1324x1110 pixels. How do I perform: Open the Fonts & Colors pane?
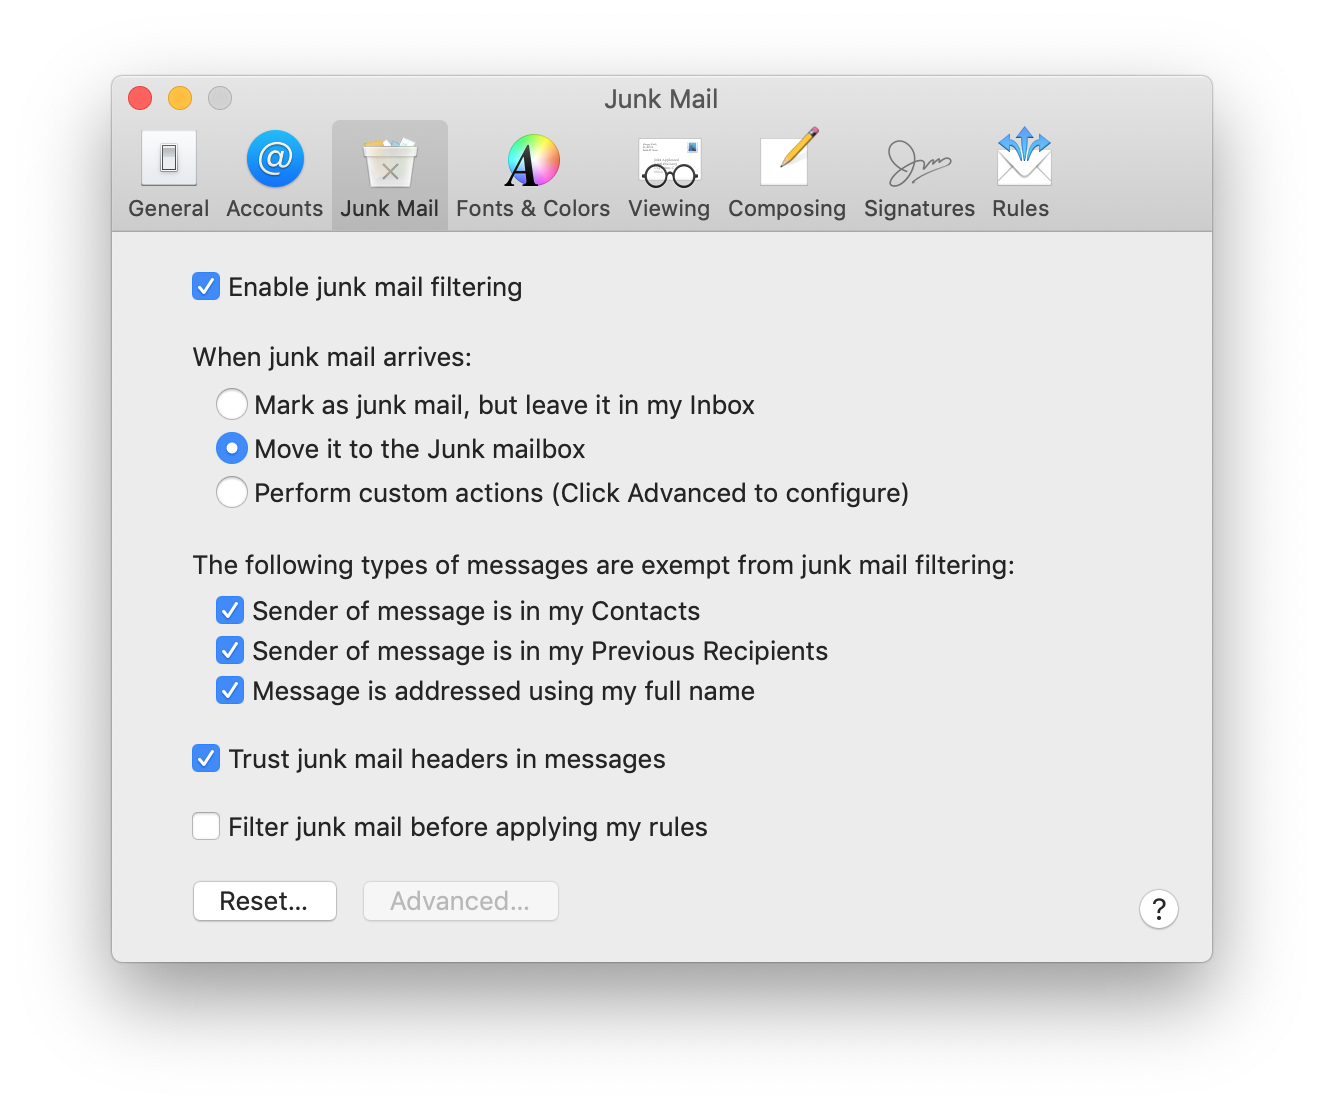click(x=532, y=174)
